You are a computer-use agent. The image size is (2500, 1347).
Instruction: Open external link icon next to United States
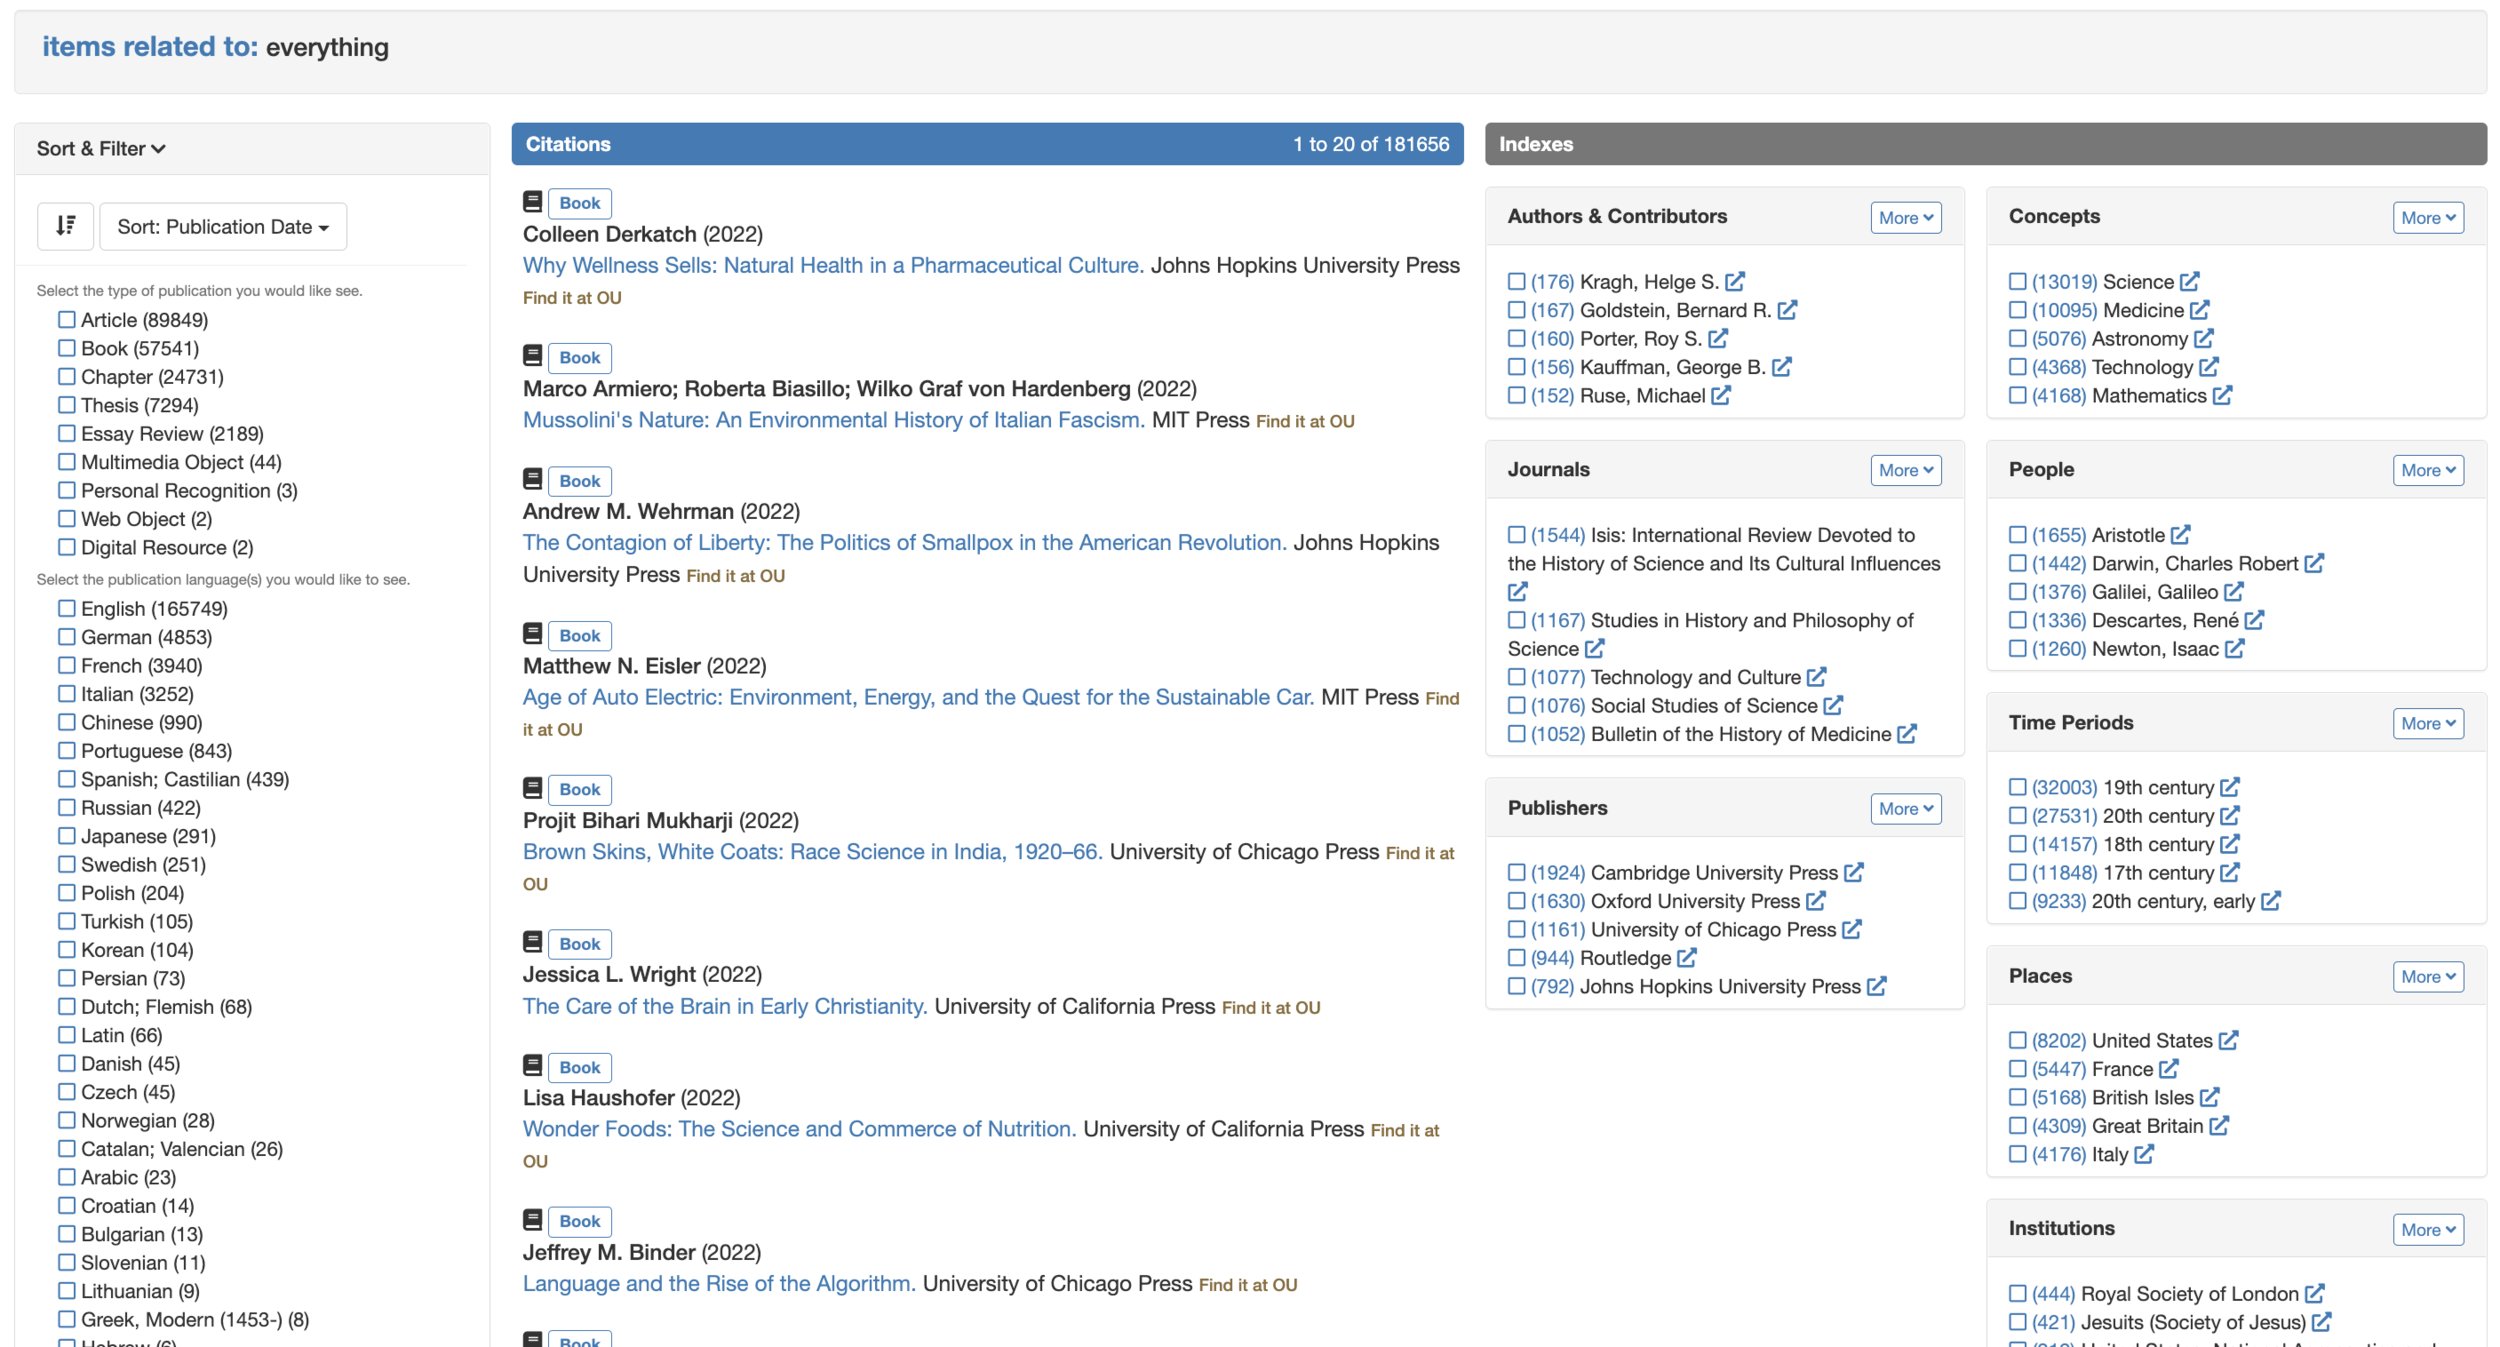coord(2228,1041)
